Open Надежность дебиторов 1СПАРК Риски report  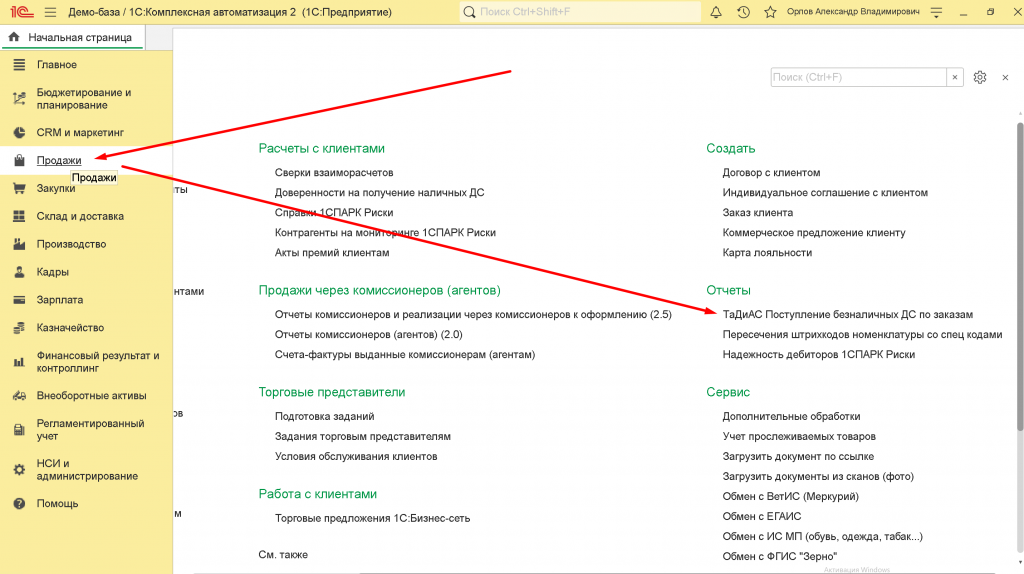818,355
